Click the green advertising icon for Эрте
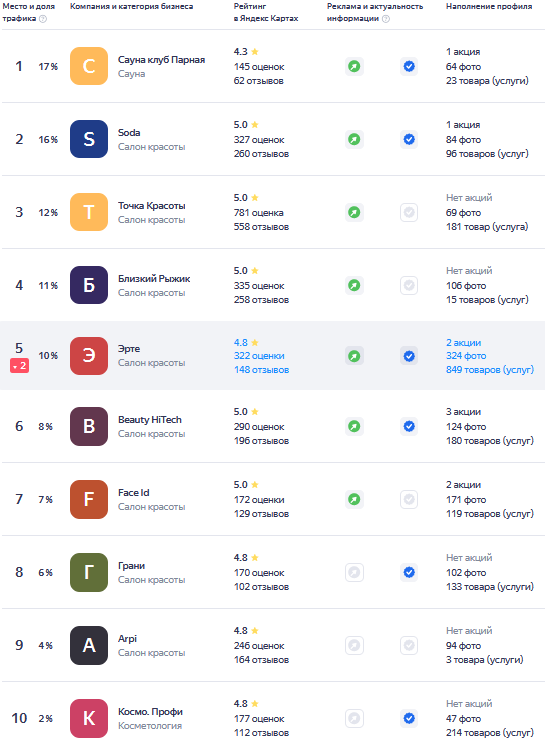Image resolution: width=545 pixels, height=745 pixels. click(x=354, y=356)
